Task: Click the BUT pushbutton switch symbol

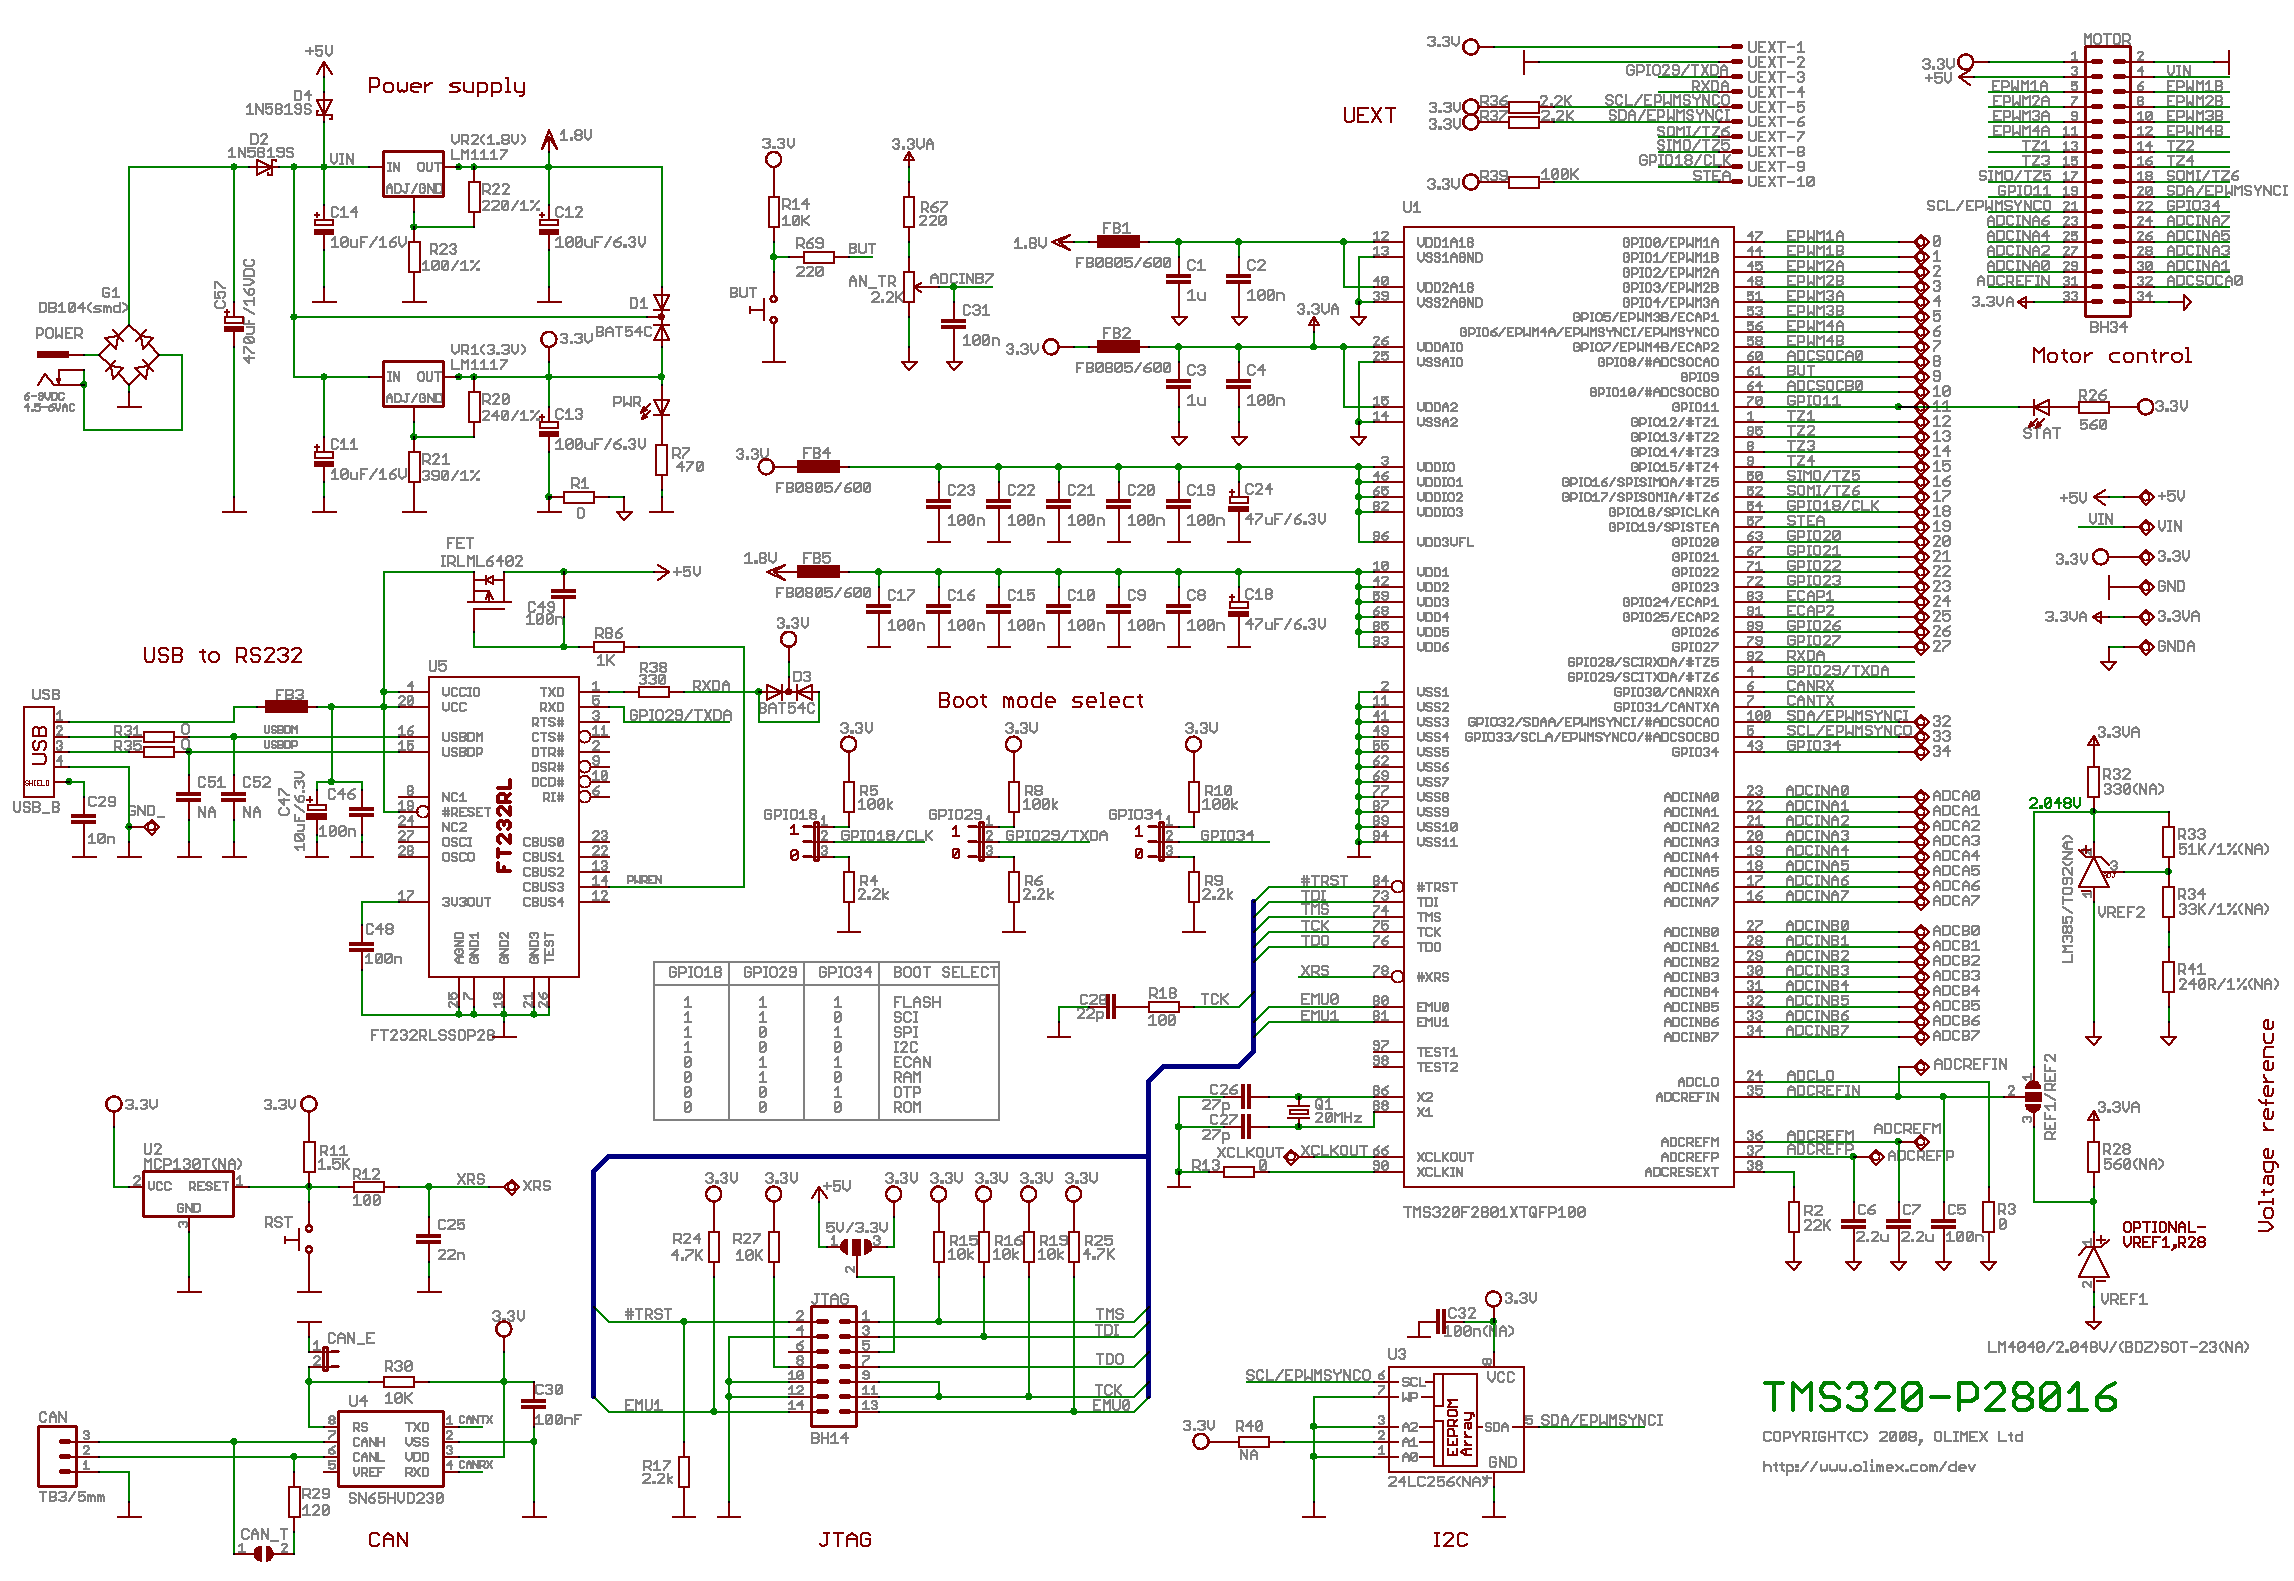Action: [x=767, y=309]
